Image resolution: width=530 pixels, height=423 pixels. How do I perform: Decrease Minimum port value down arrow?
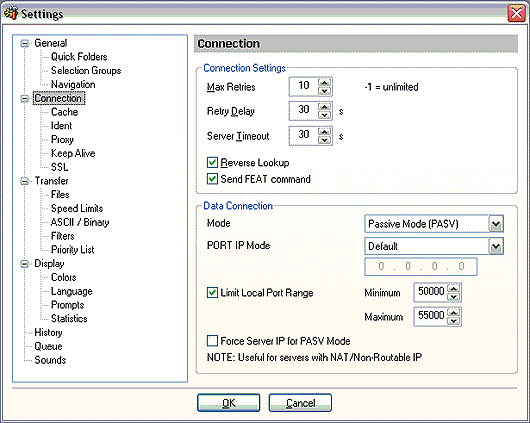(454, 297)
